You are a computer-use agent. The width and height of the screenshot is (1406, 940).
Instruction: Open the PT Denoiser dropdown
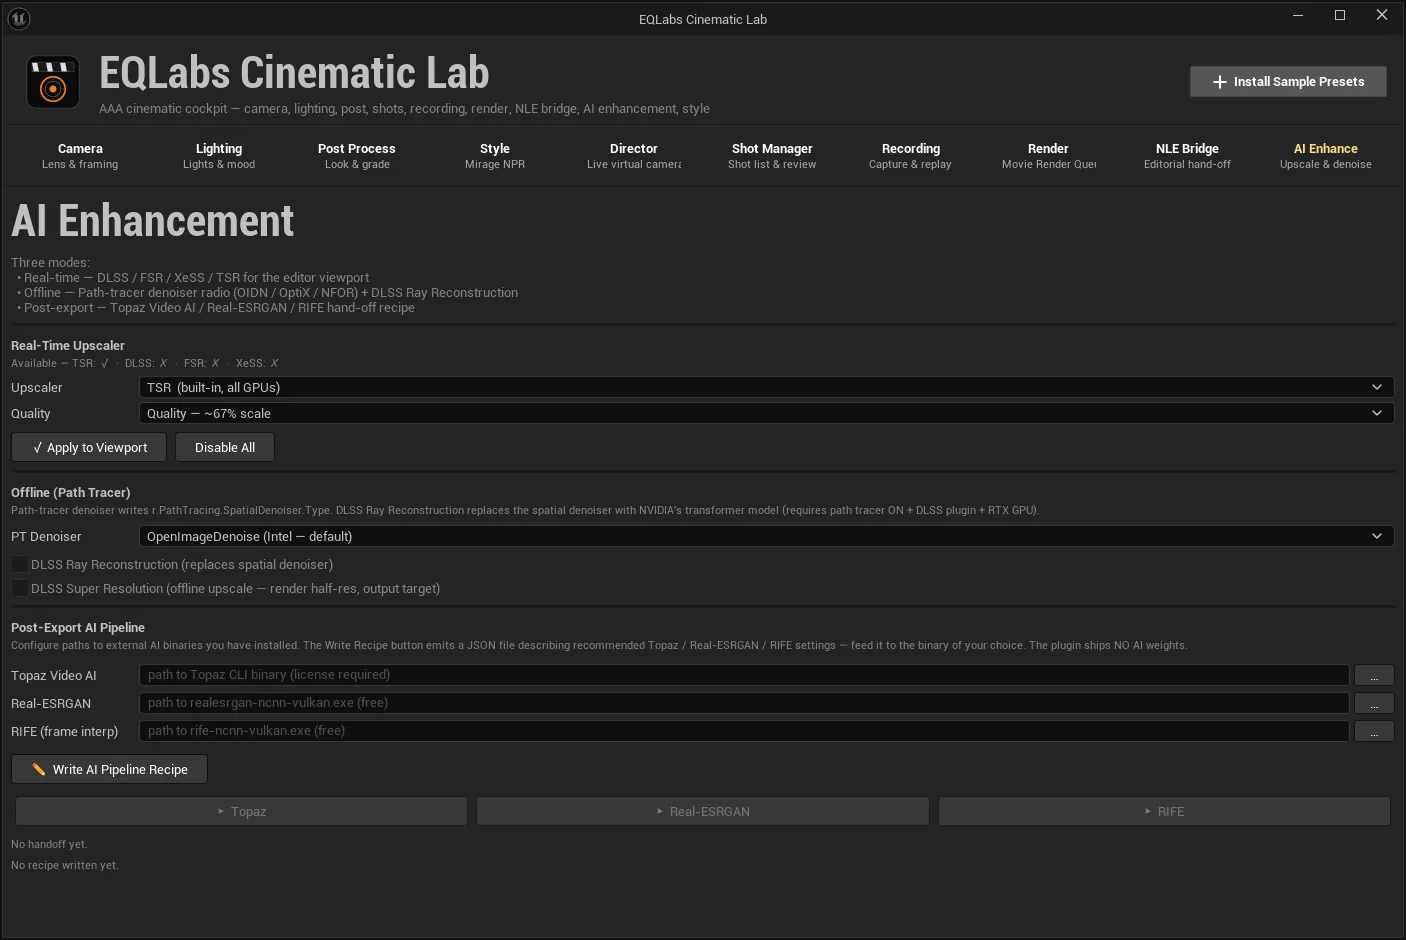766,536
